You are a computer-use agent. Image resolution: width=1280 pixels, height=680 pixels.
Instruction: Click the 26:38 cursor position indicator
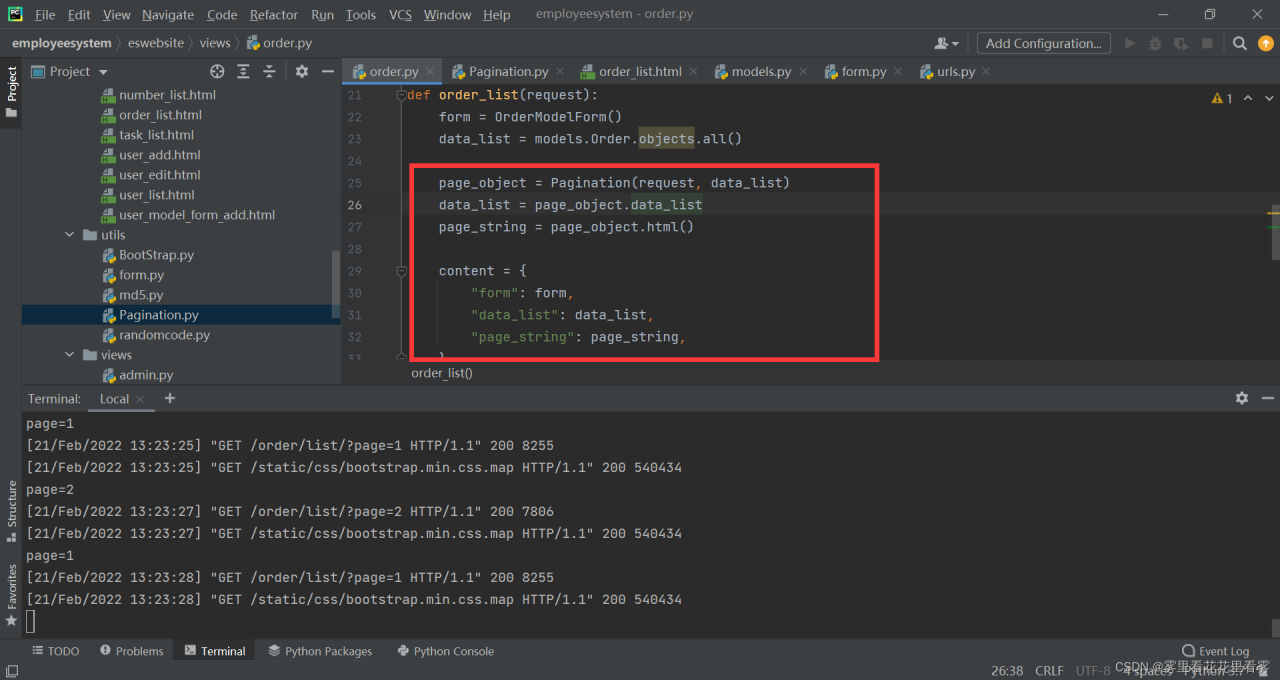(x=1007, y=670)
